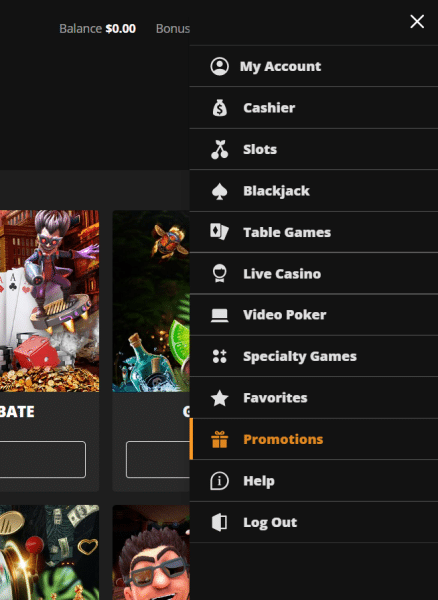This screenshot has height=600, width=438.
Task: Select the Video Poker menu item
Action: (x=314, y=315)
